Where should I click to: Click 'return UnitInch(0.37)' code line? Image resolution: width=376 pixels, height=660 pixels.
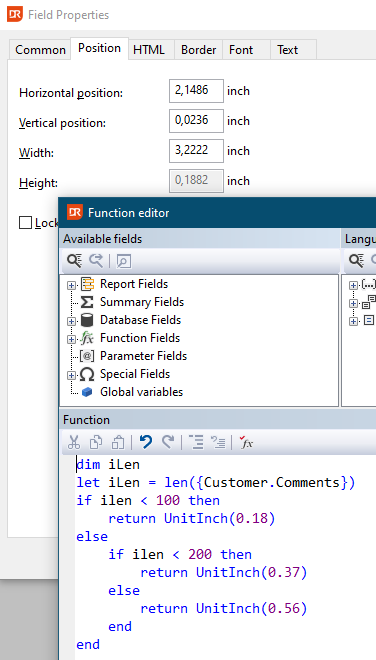click(224, 572)
